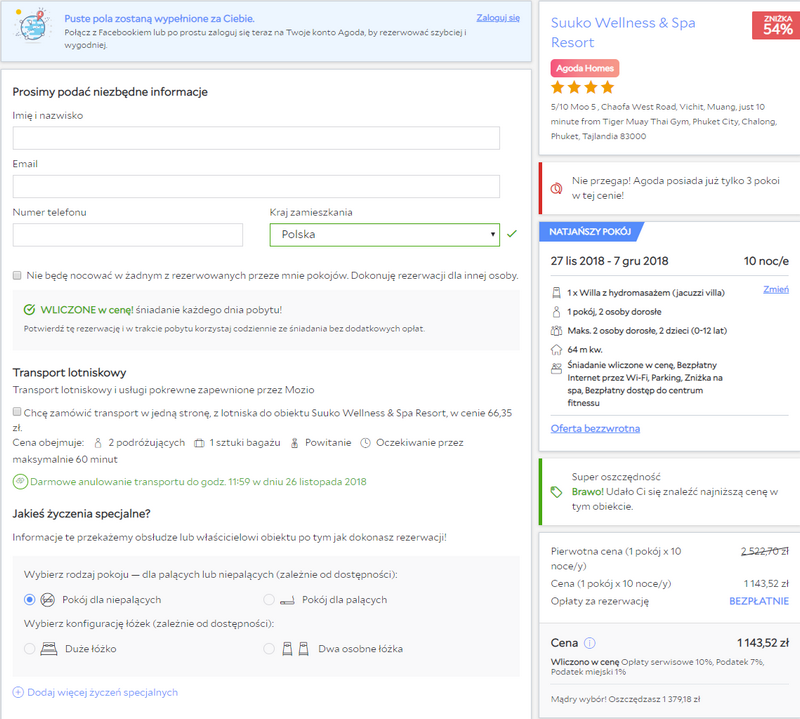
Task: Tick the booking for another person checkbox
Action: click(17, 276)
